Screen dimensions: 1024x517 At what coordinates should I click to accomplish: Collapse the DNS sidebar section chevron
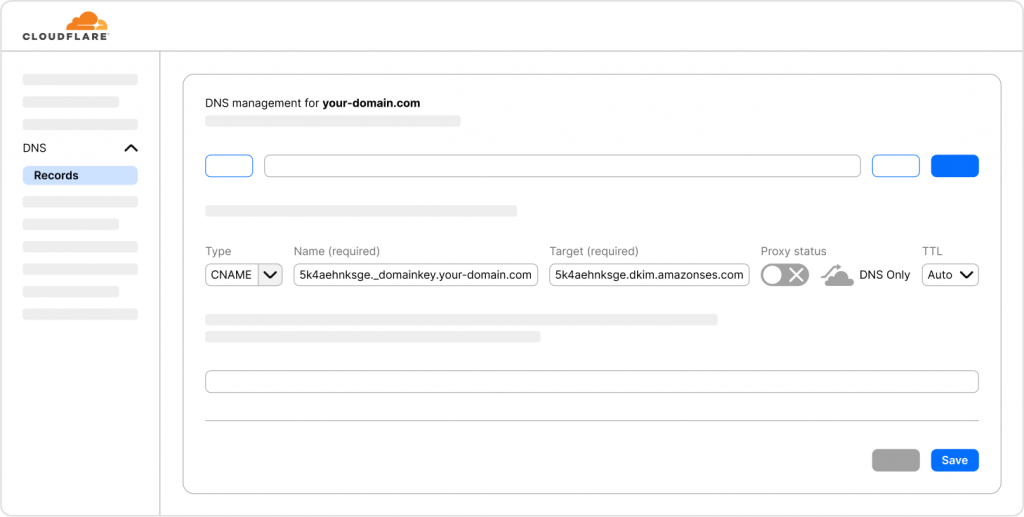click(x=130, y=148)
